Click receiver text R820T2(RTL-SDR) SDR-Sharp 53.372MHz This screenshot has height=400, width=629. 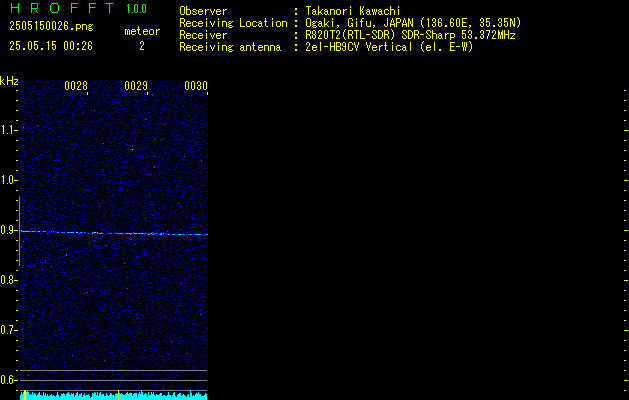click(410, 35)
